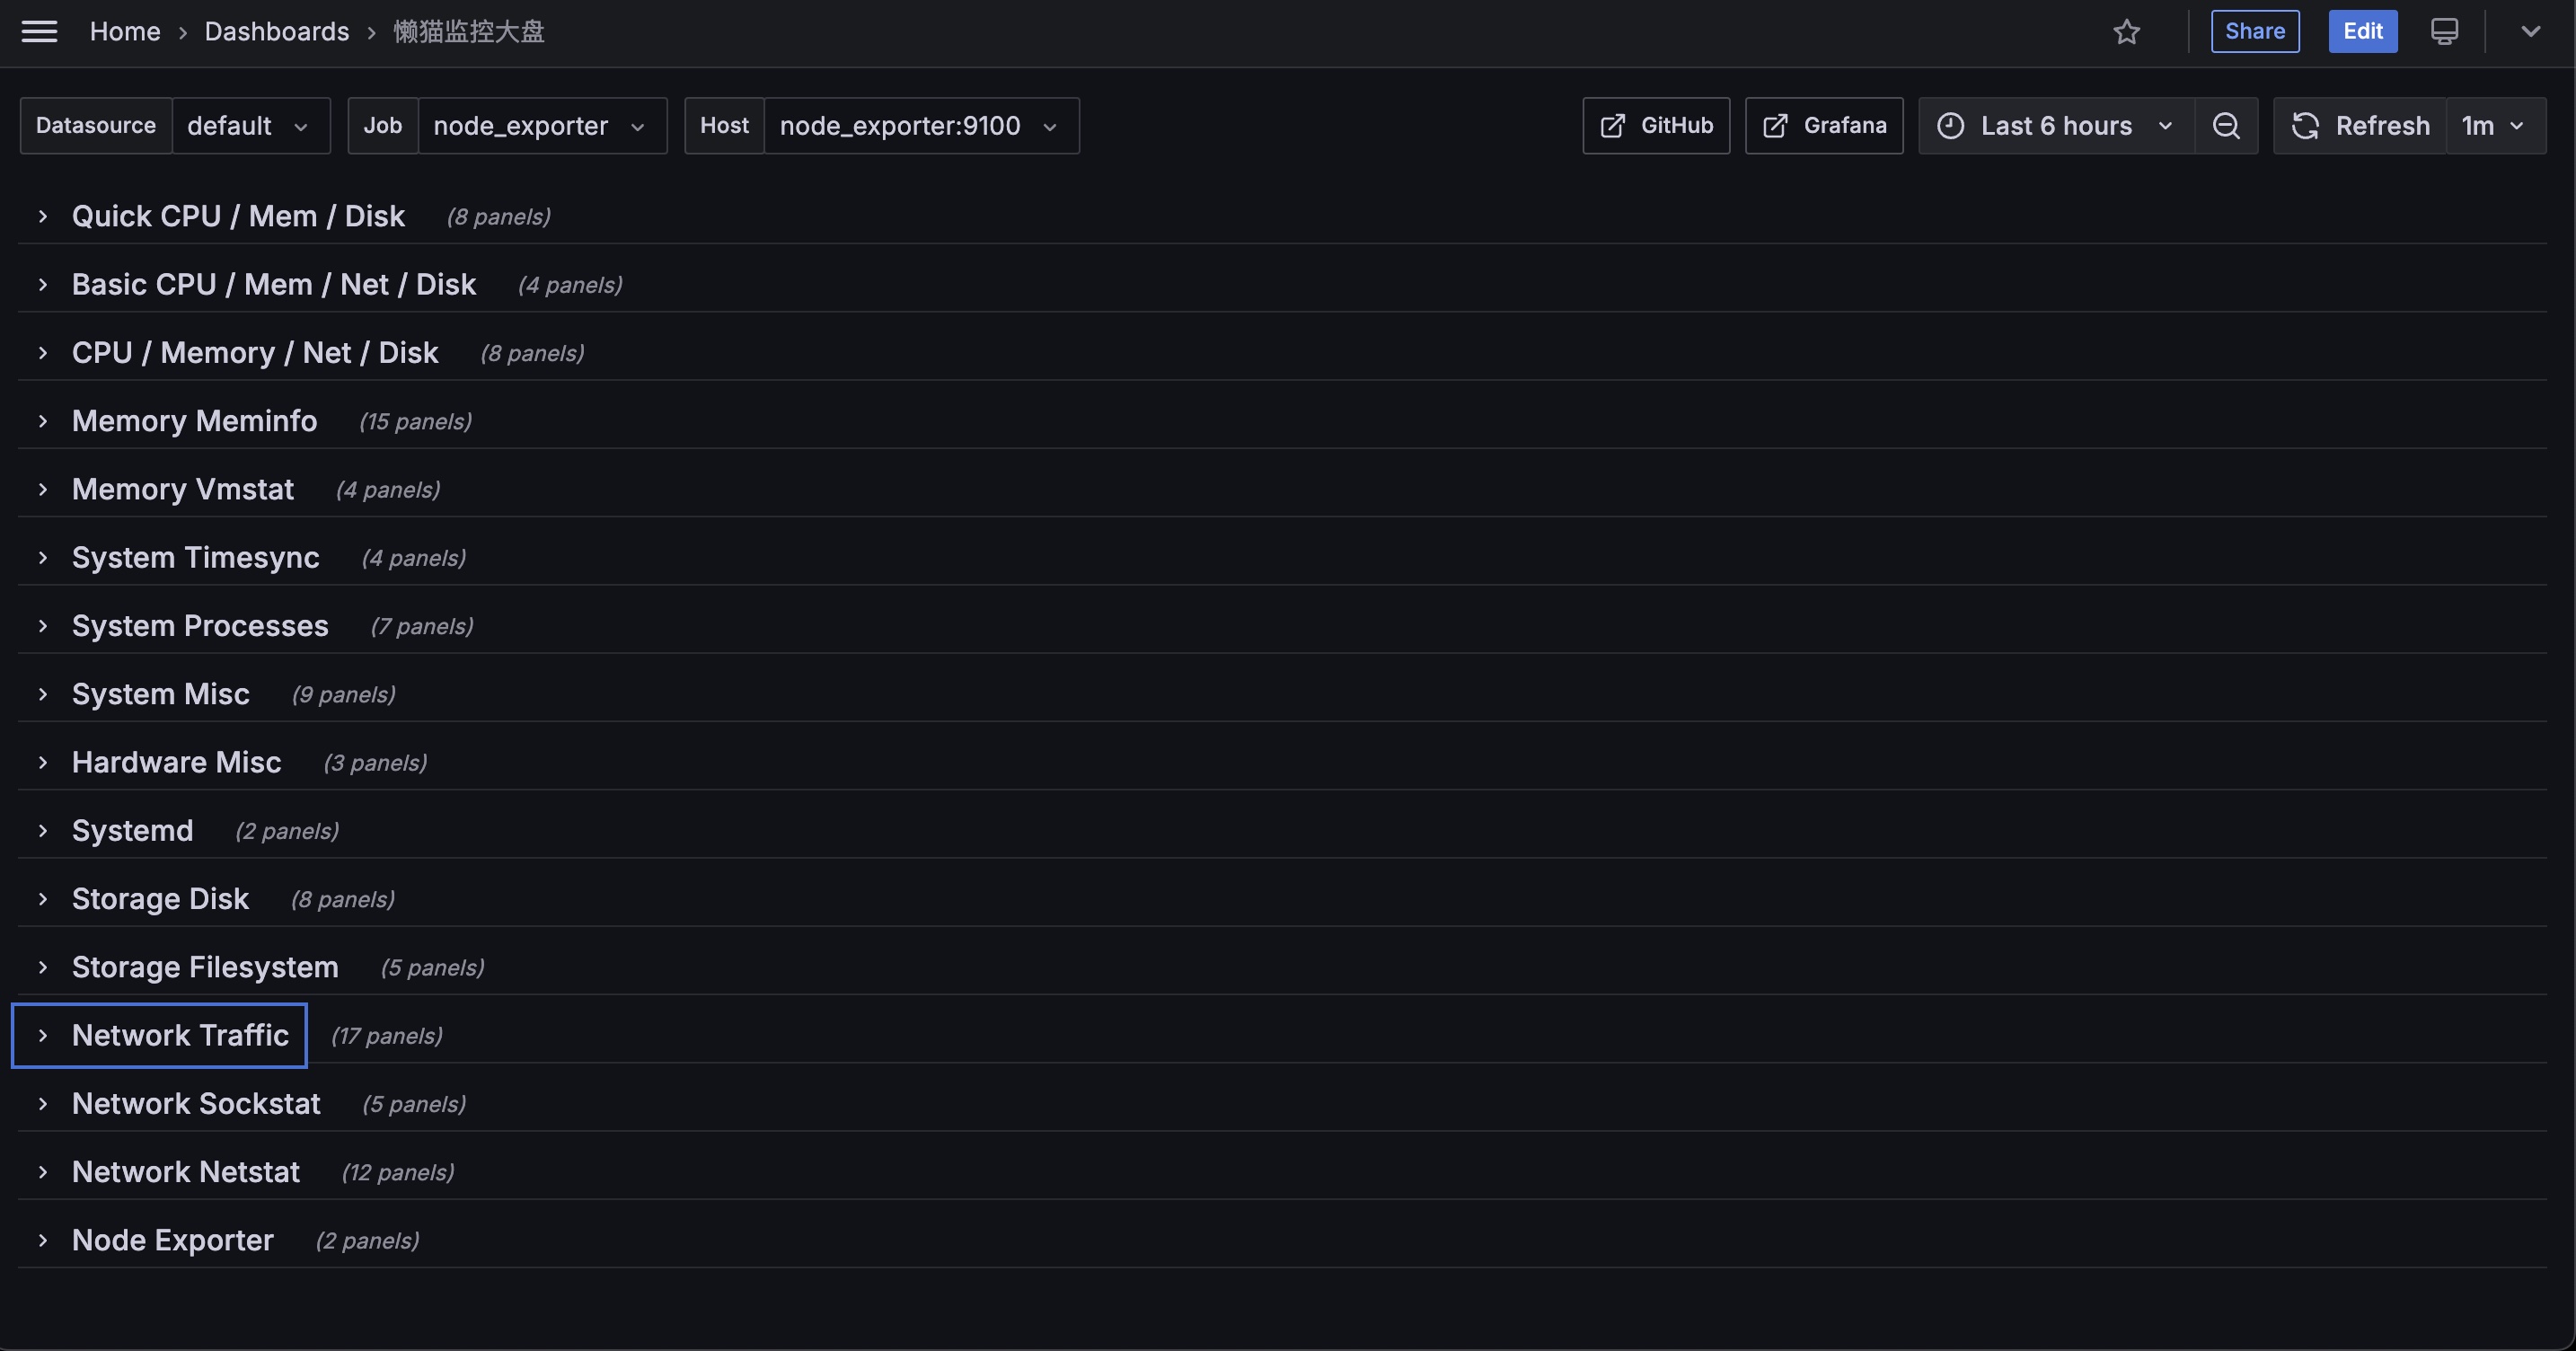Expand the System Misc row
Image resolution: width=2576 pixels, height=1351 pixels.
coord(160,695)
